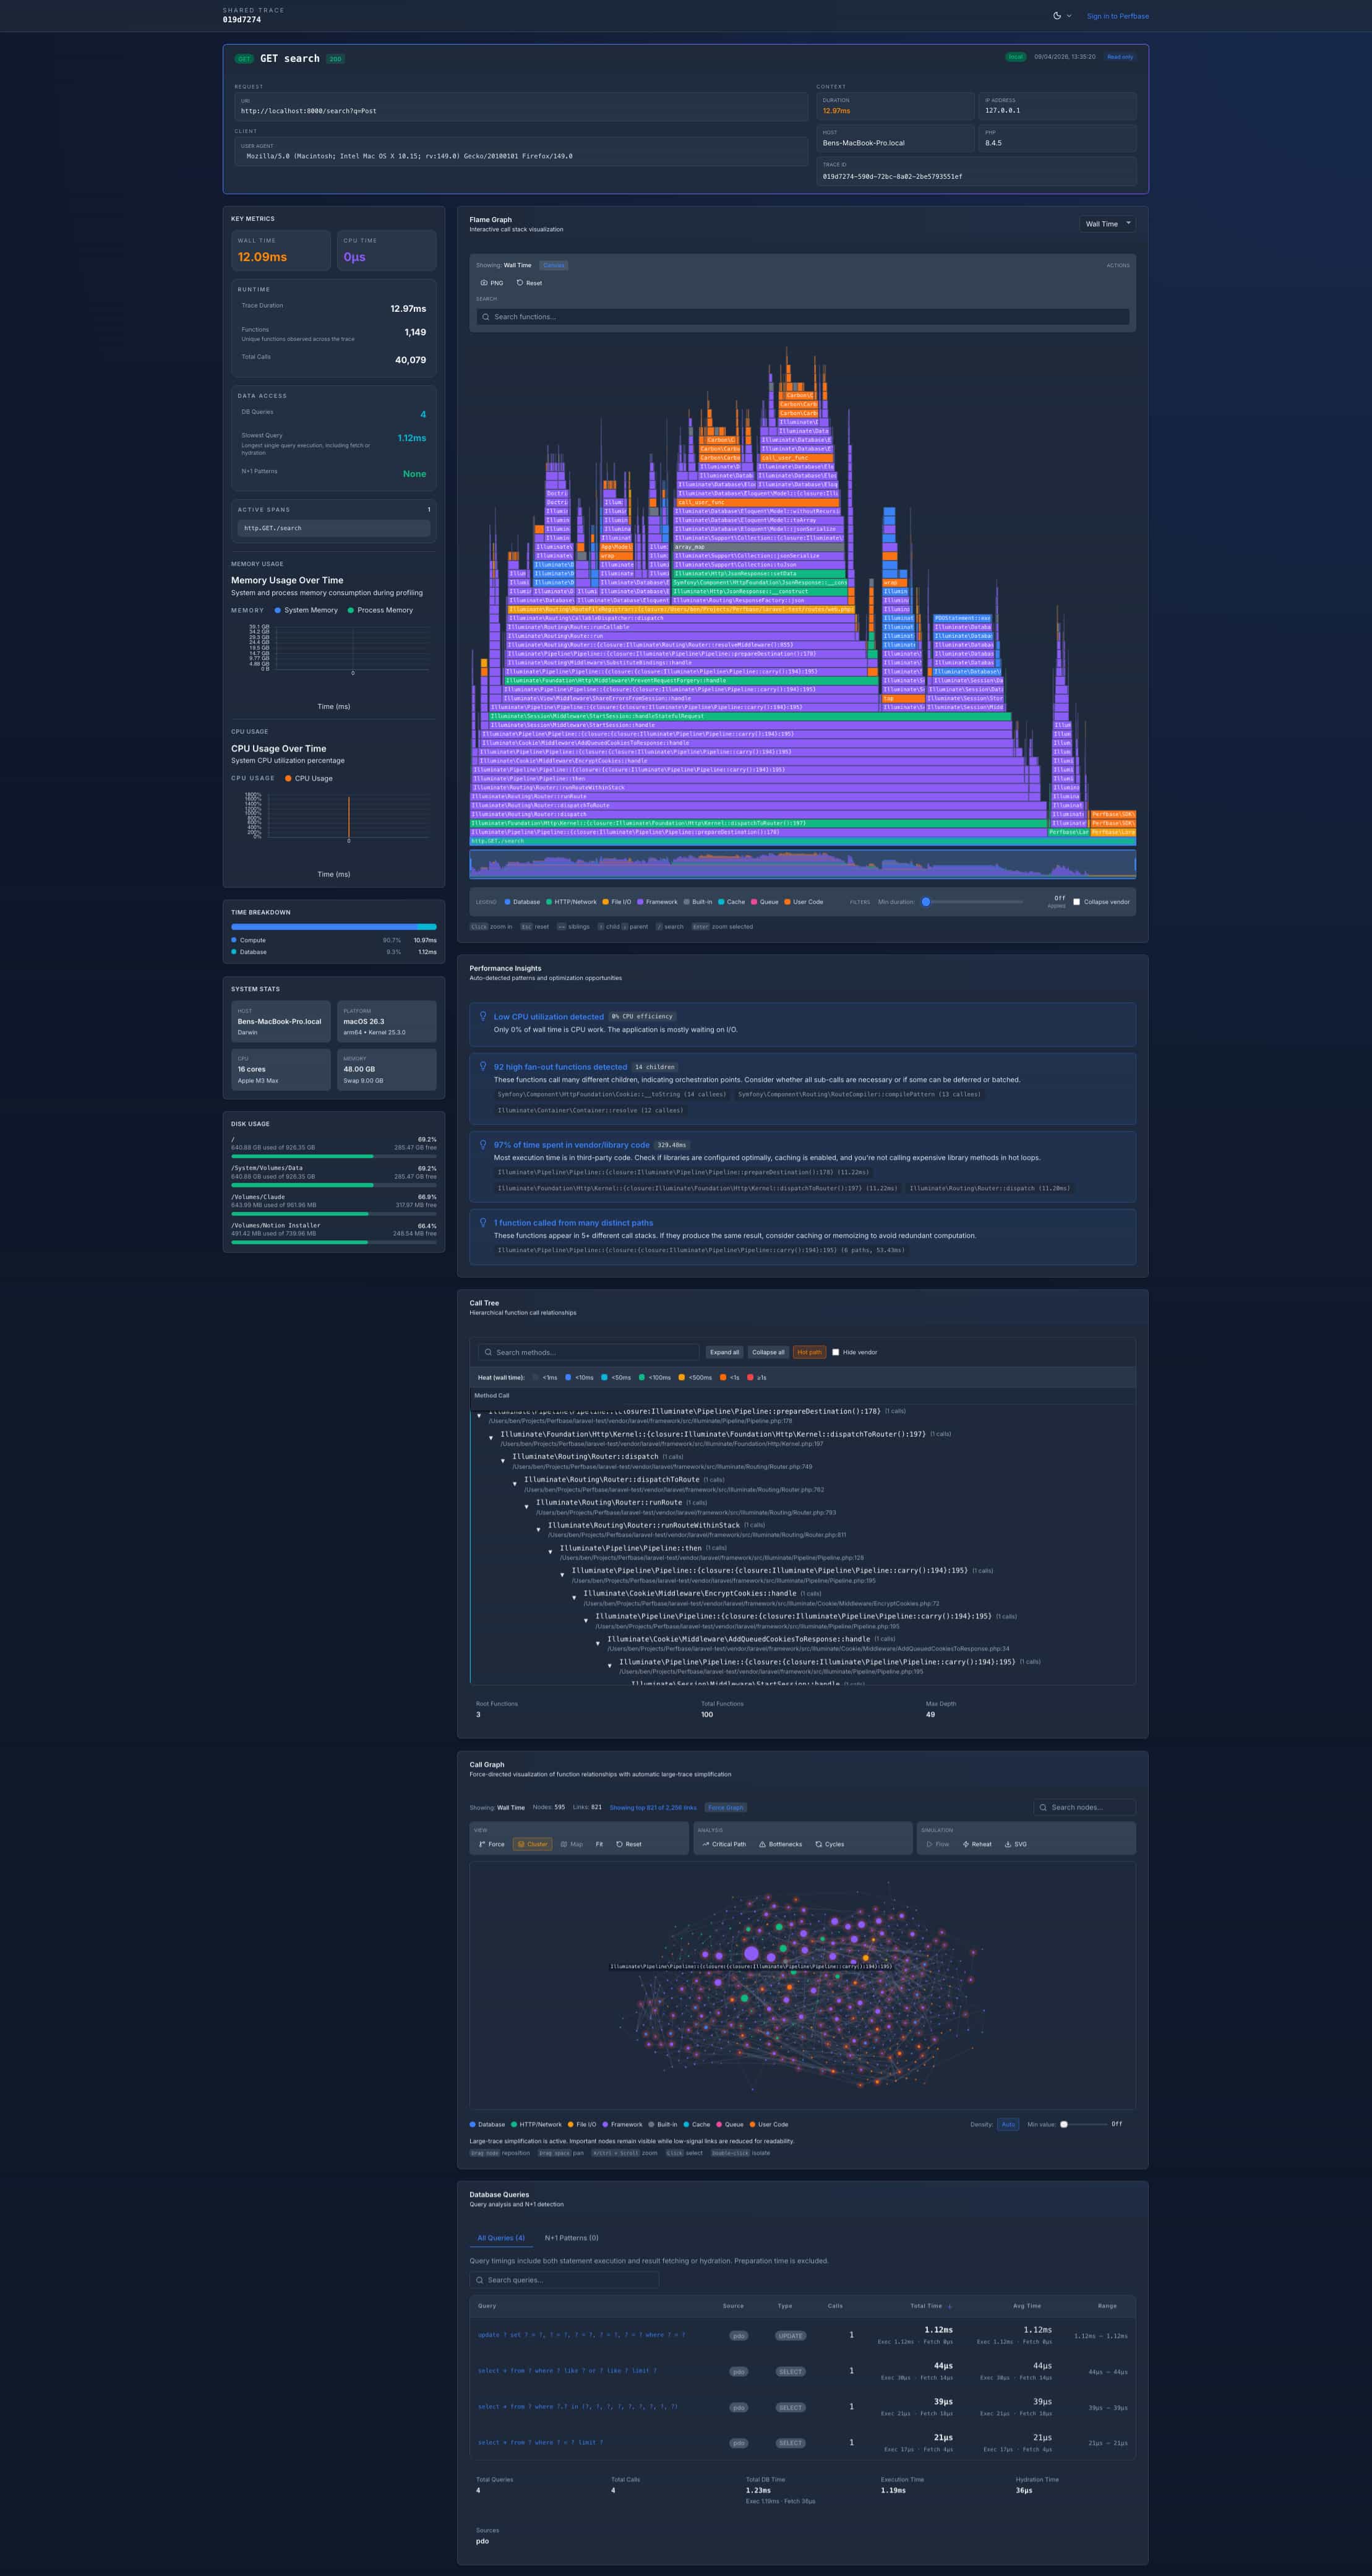Click Sign in to Perfbase
This screenshot has width=1372, height=2576.
tap(1117, 16)
